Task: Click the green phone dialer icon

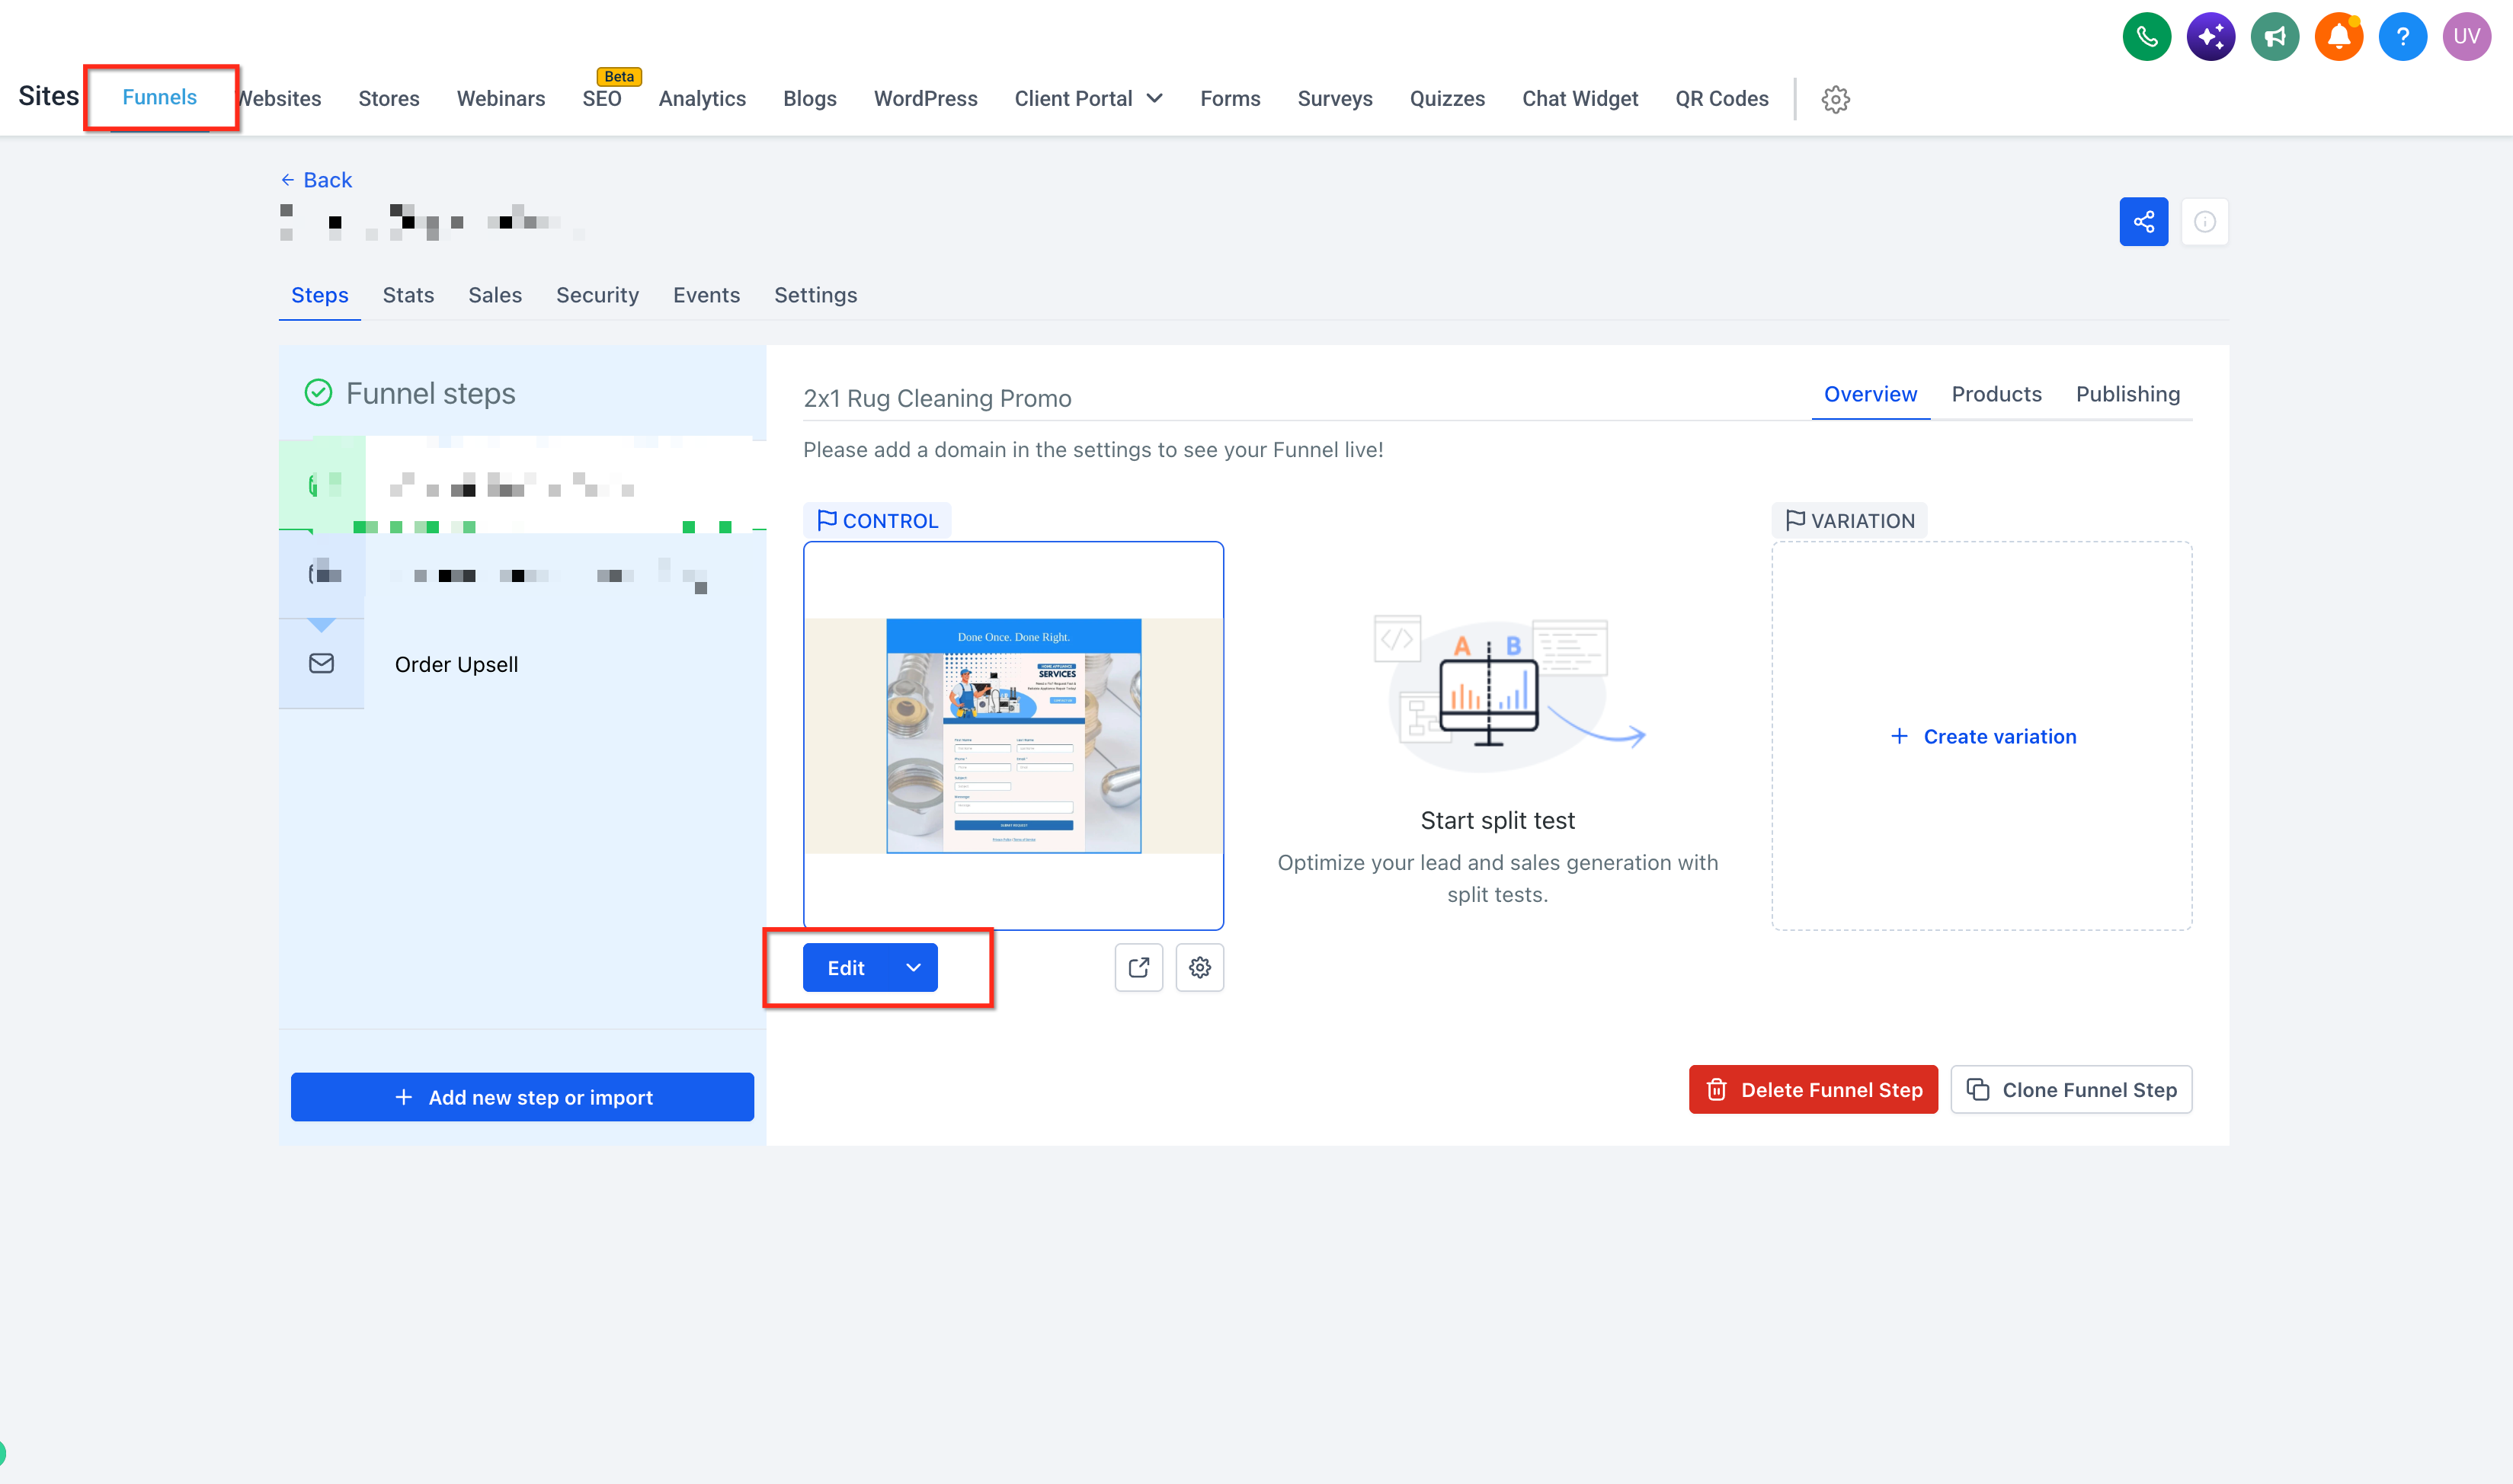Action: 2146,37
